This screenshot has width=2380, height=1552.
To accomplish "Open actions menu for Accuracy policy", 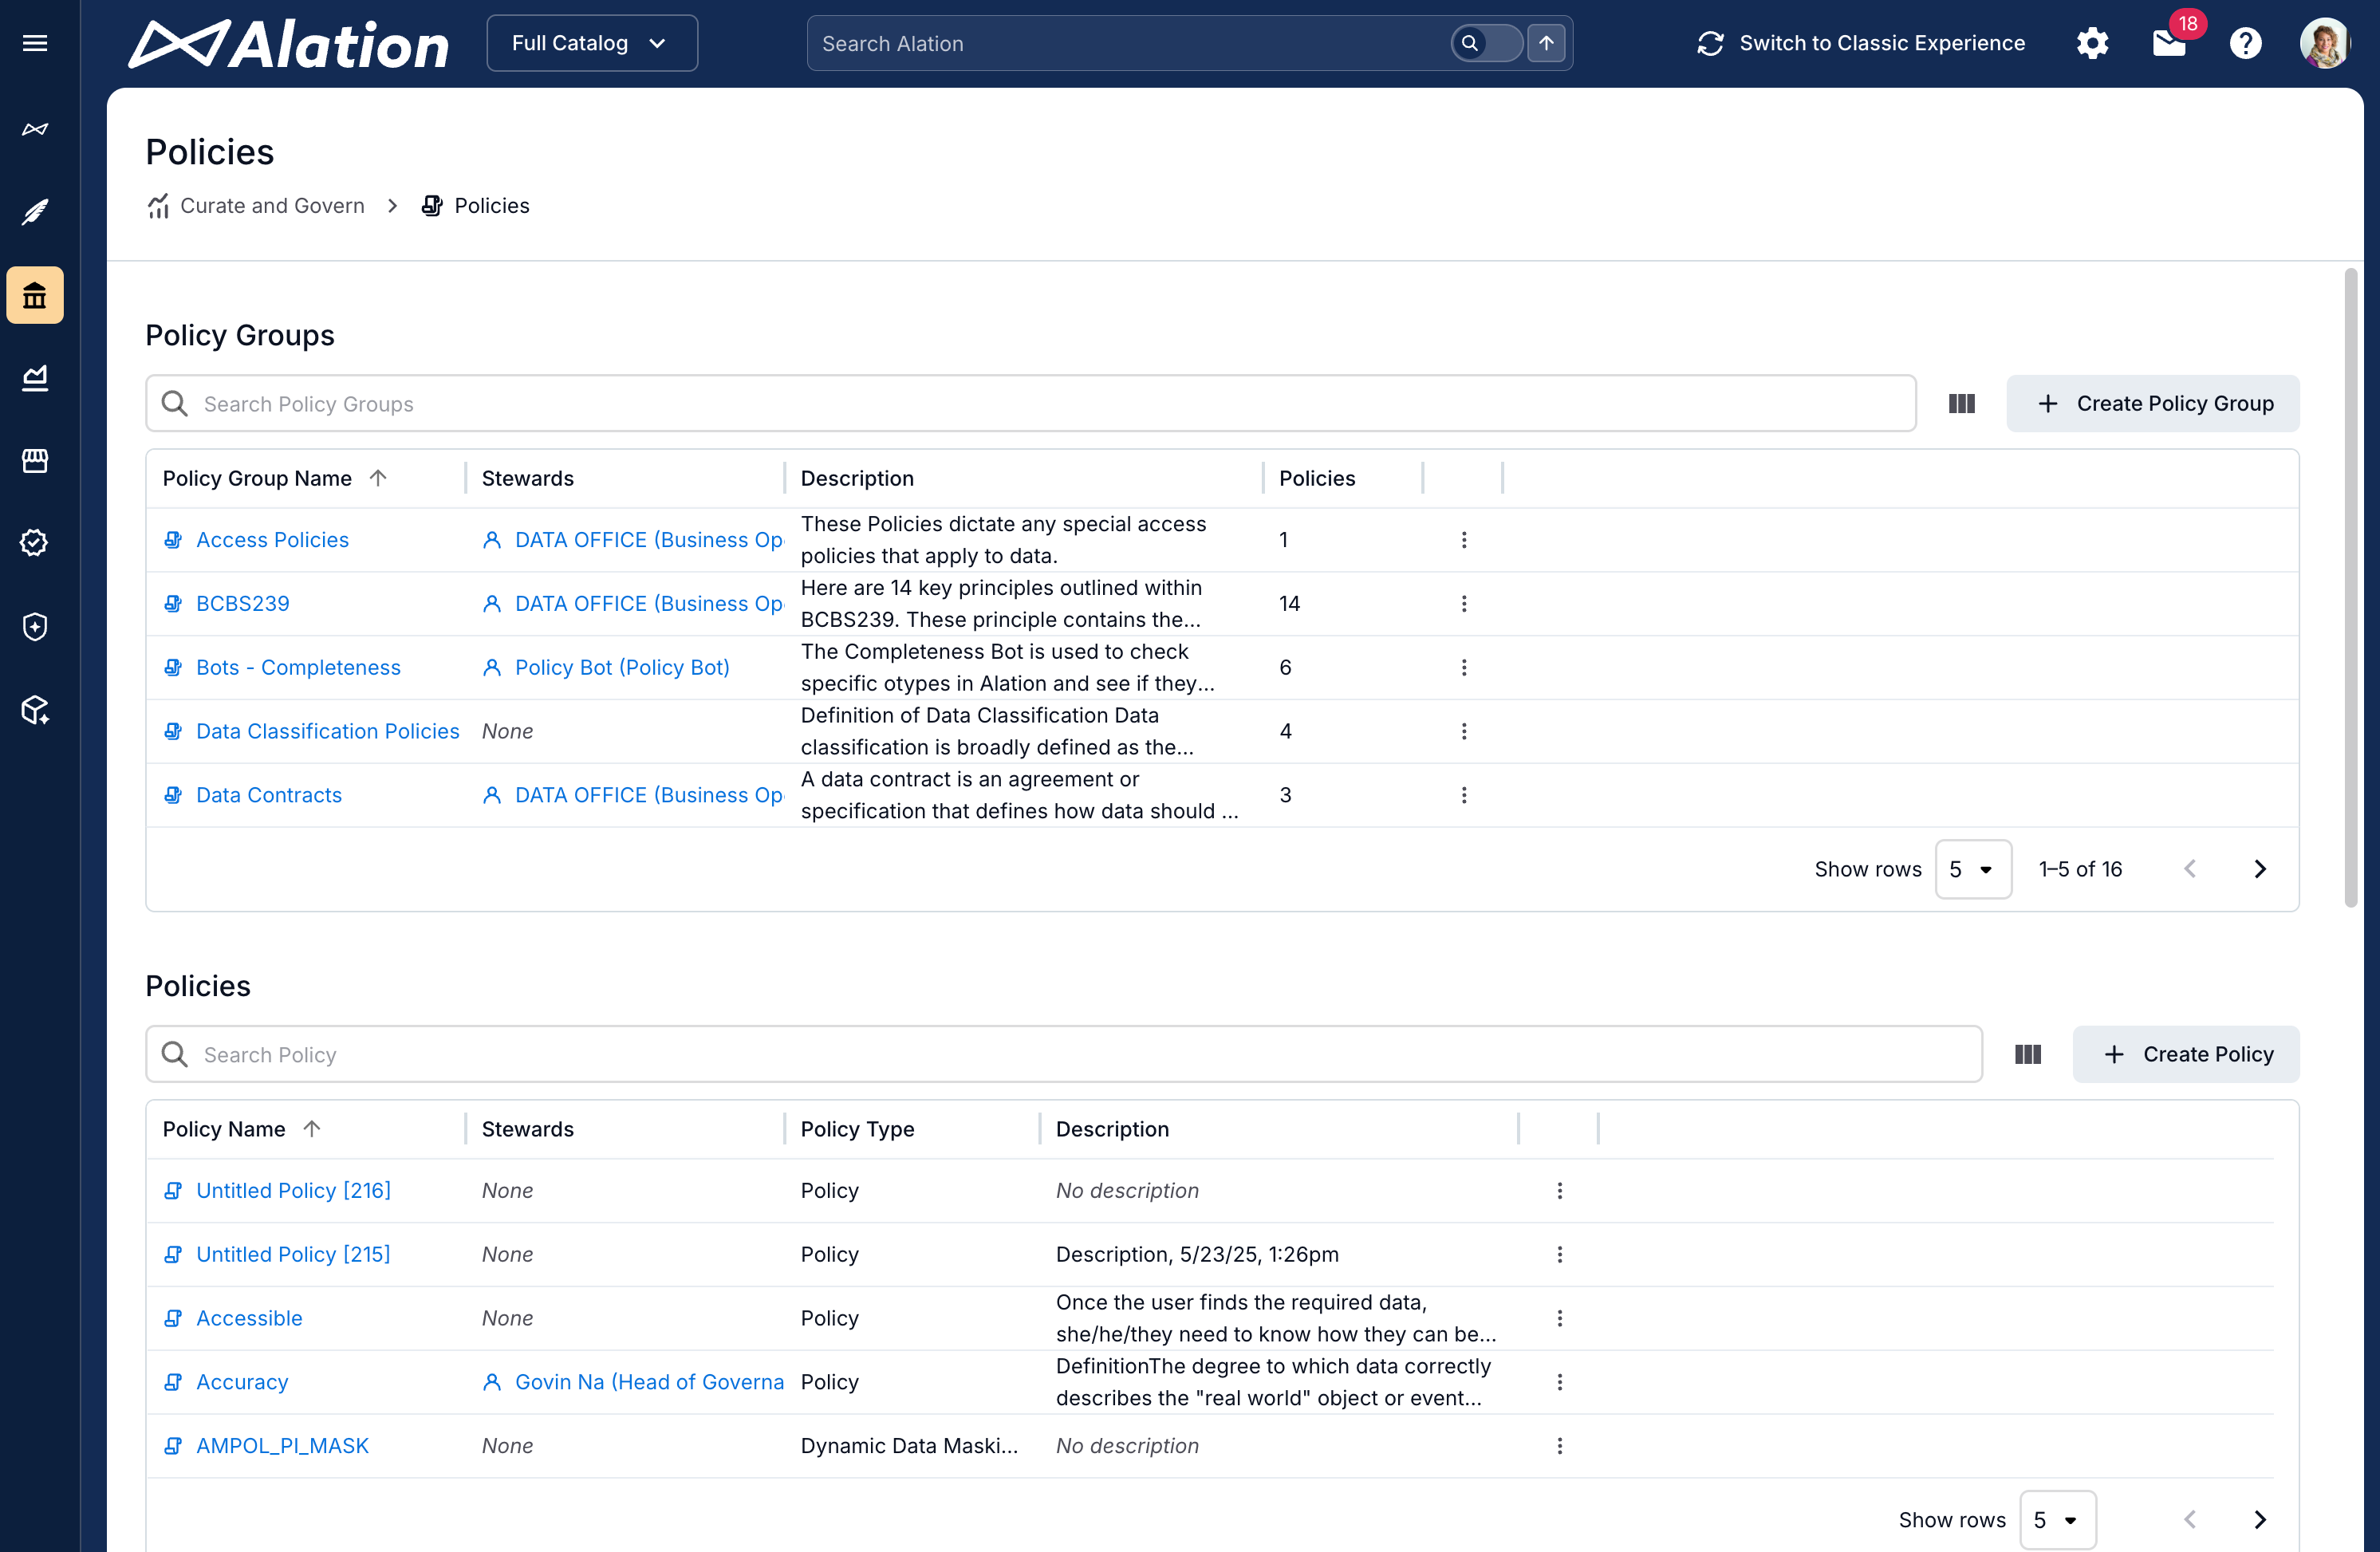I will click(x=1559, y=1382).
